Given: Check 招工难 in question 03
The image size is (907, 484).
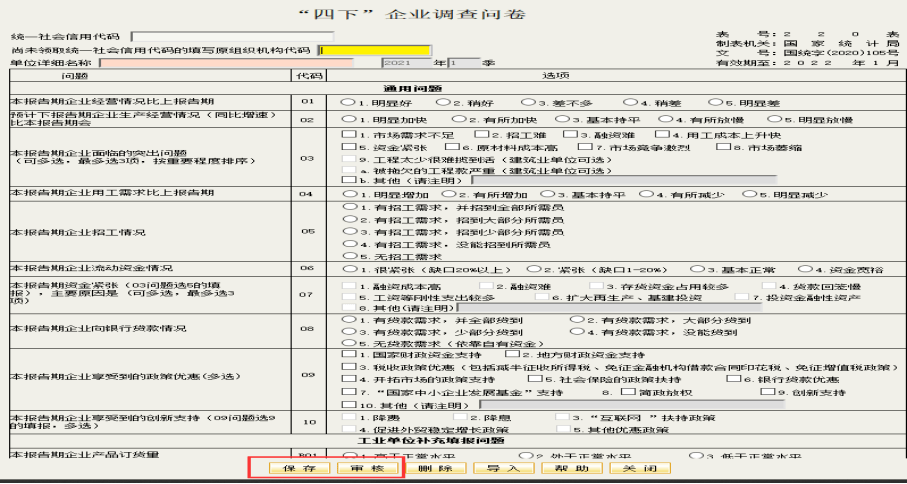Looking at the screenshot, I should [481, 134].
